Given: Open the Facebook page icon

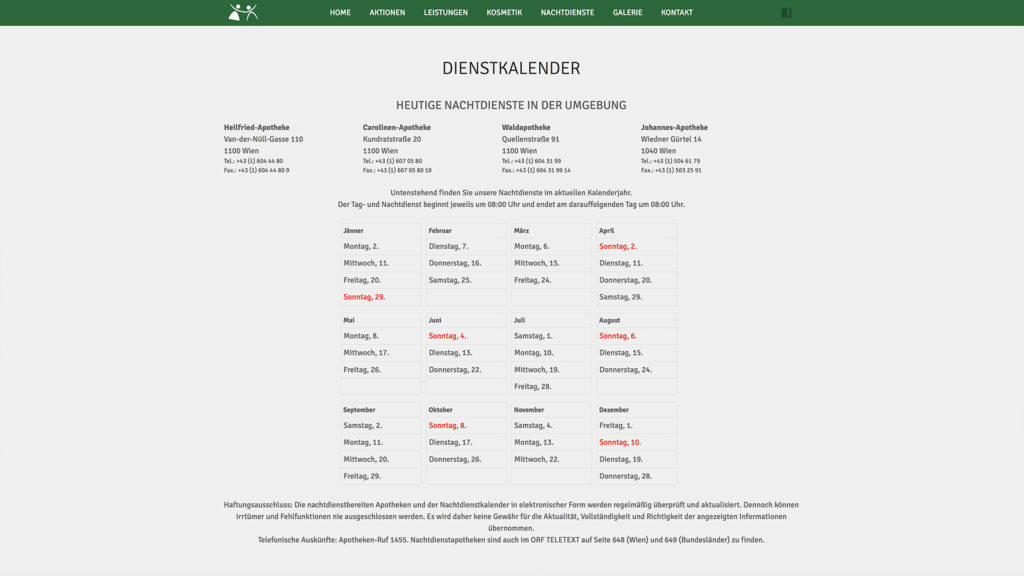Looking at the screenshot, I should coord(786,13).
